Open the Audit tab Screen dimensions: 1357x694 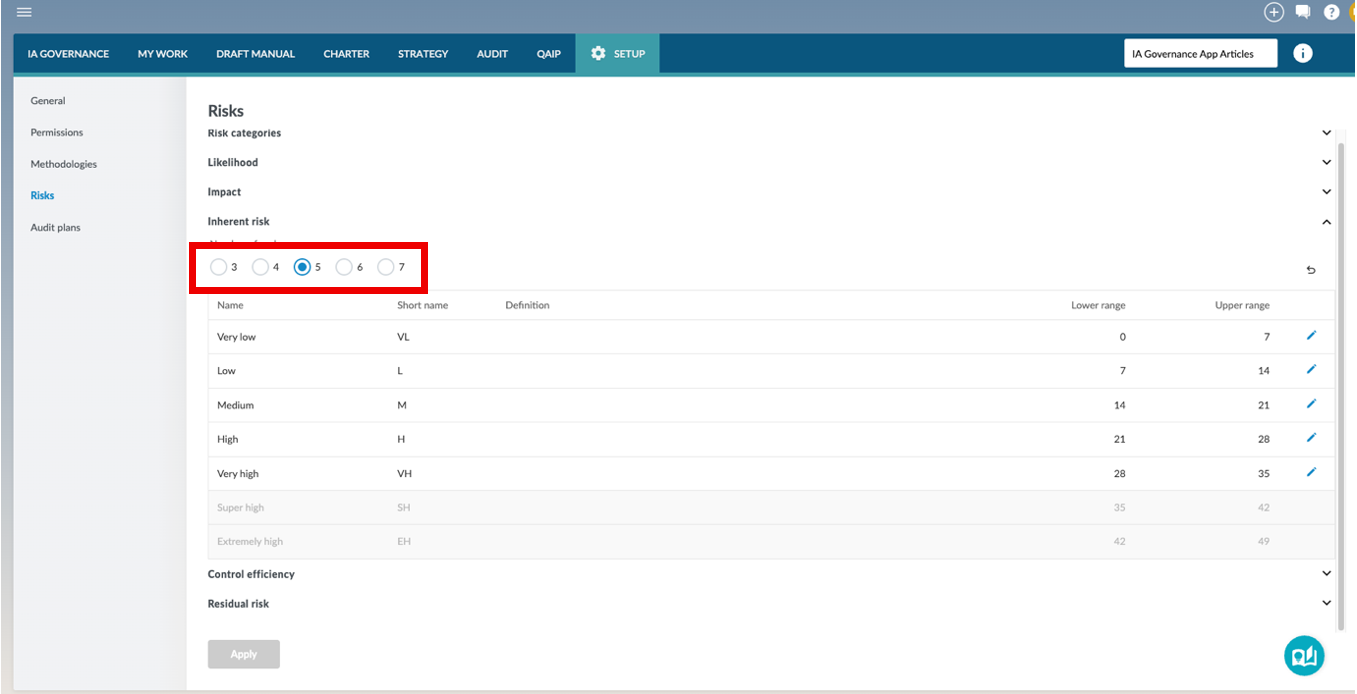click(492, 54)
